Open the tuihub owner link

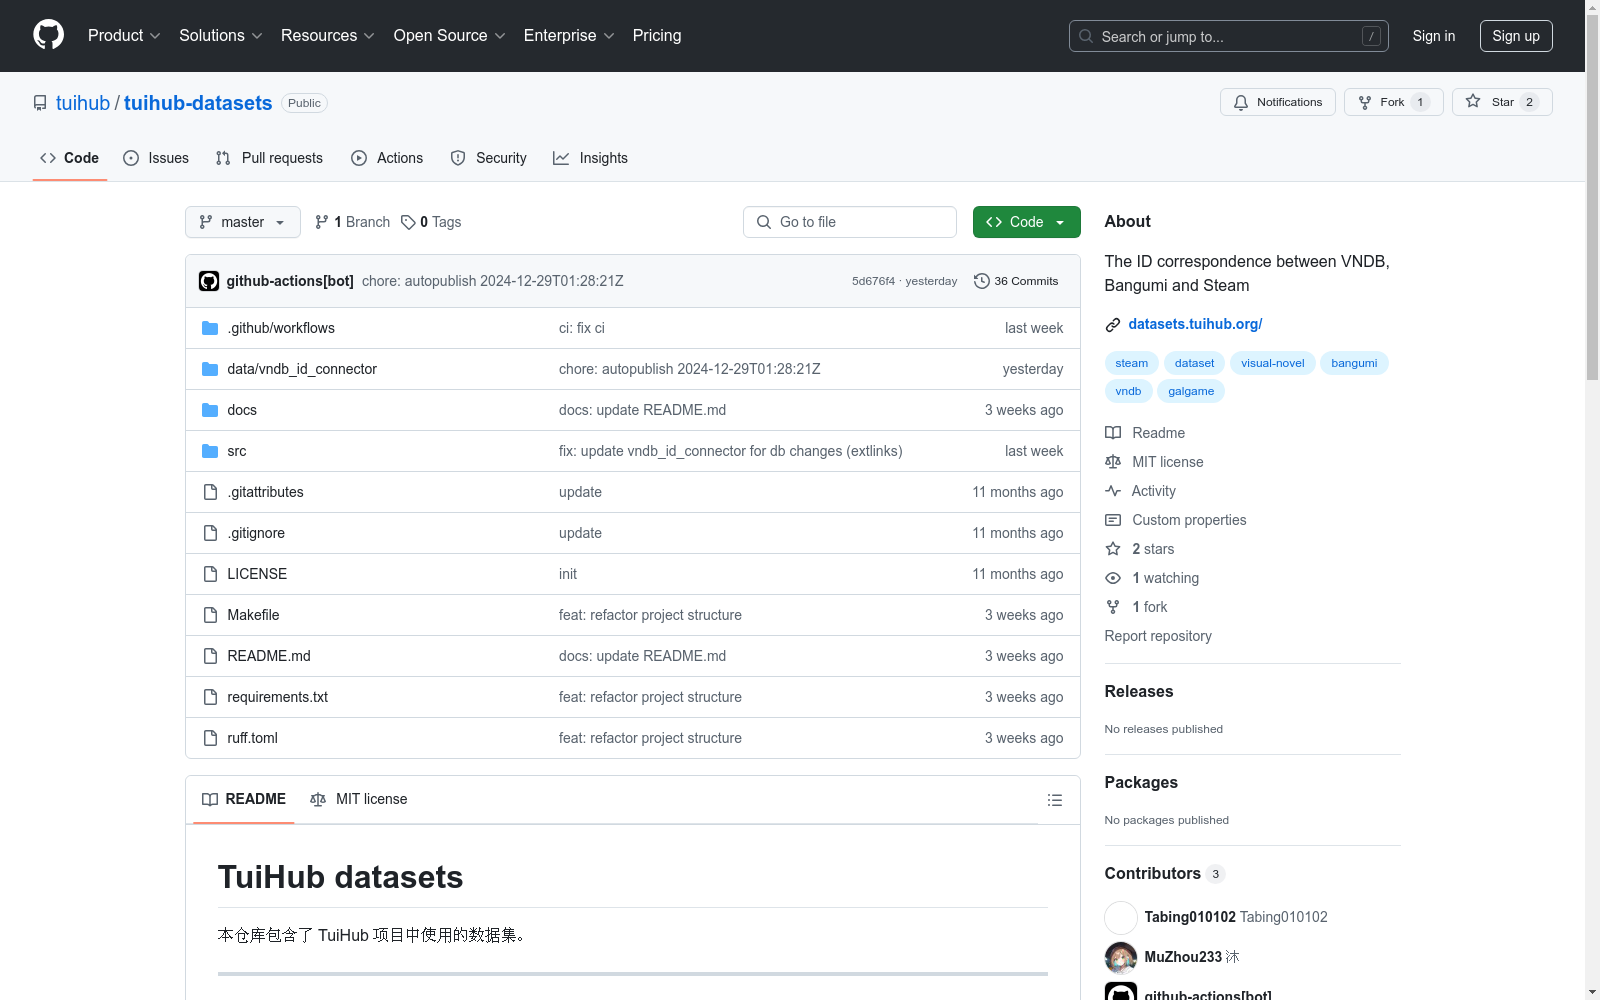click(x=83, y=103)
